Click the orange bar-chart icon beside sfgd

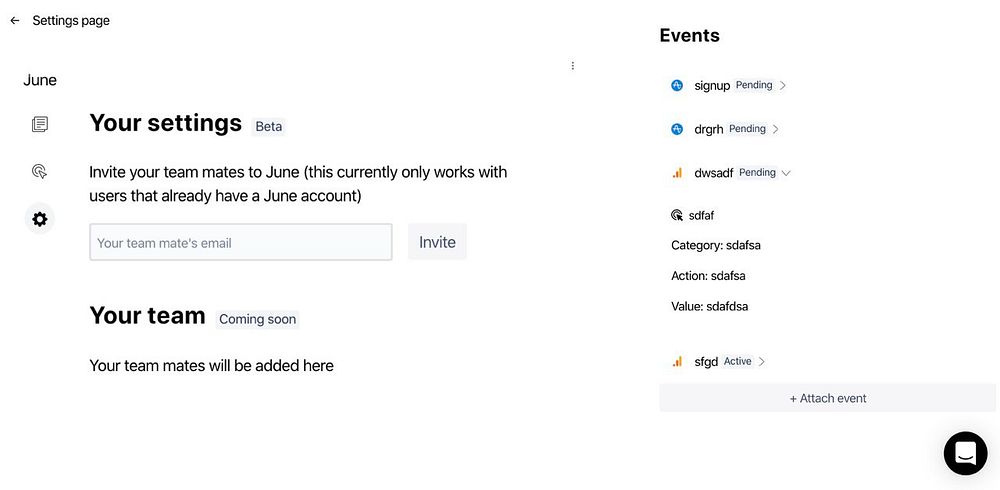[x=677, y=362]
